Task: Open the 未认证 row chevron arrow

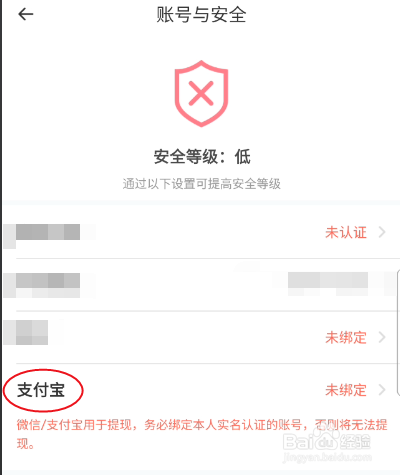Action: (382, 232)
